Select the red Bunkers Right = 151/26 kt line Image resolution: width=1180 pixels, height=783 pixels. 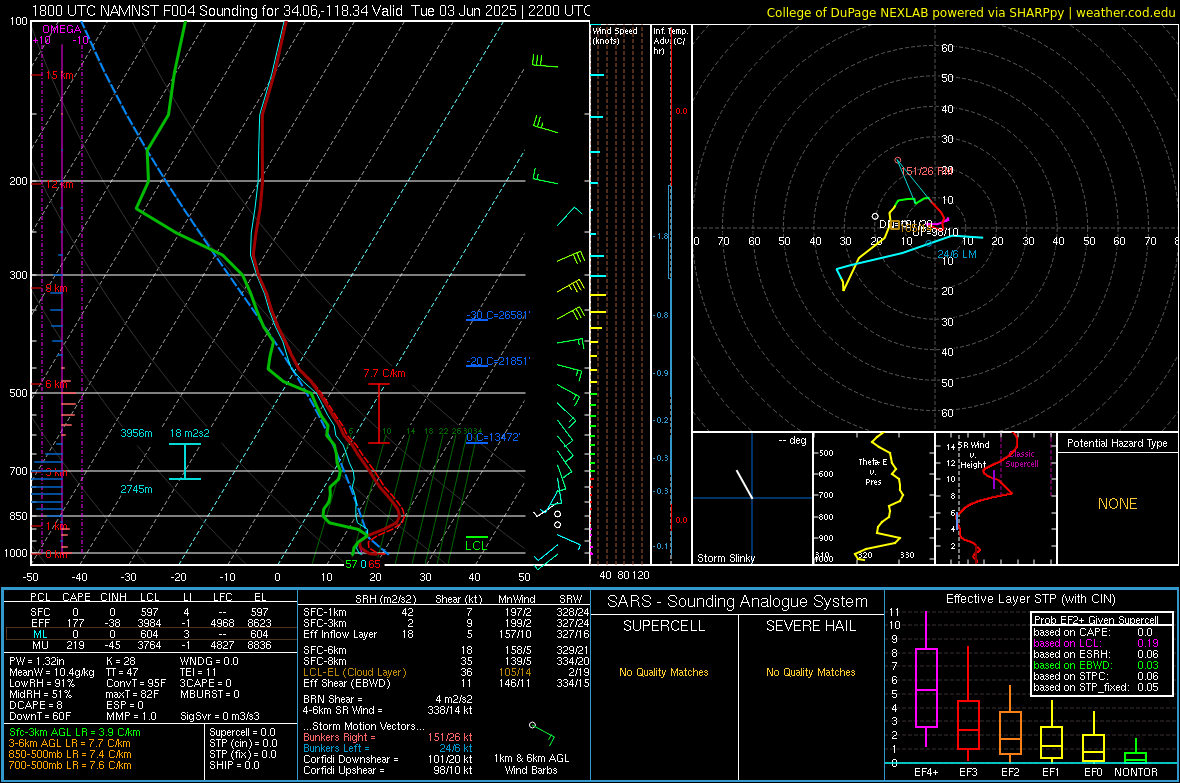coord(388,737)
